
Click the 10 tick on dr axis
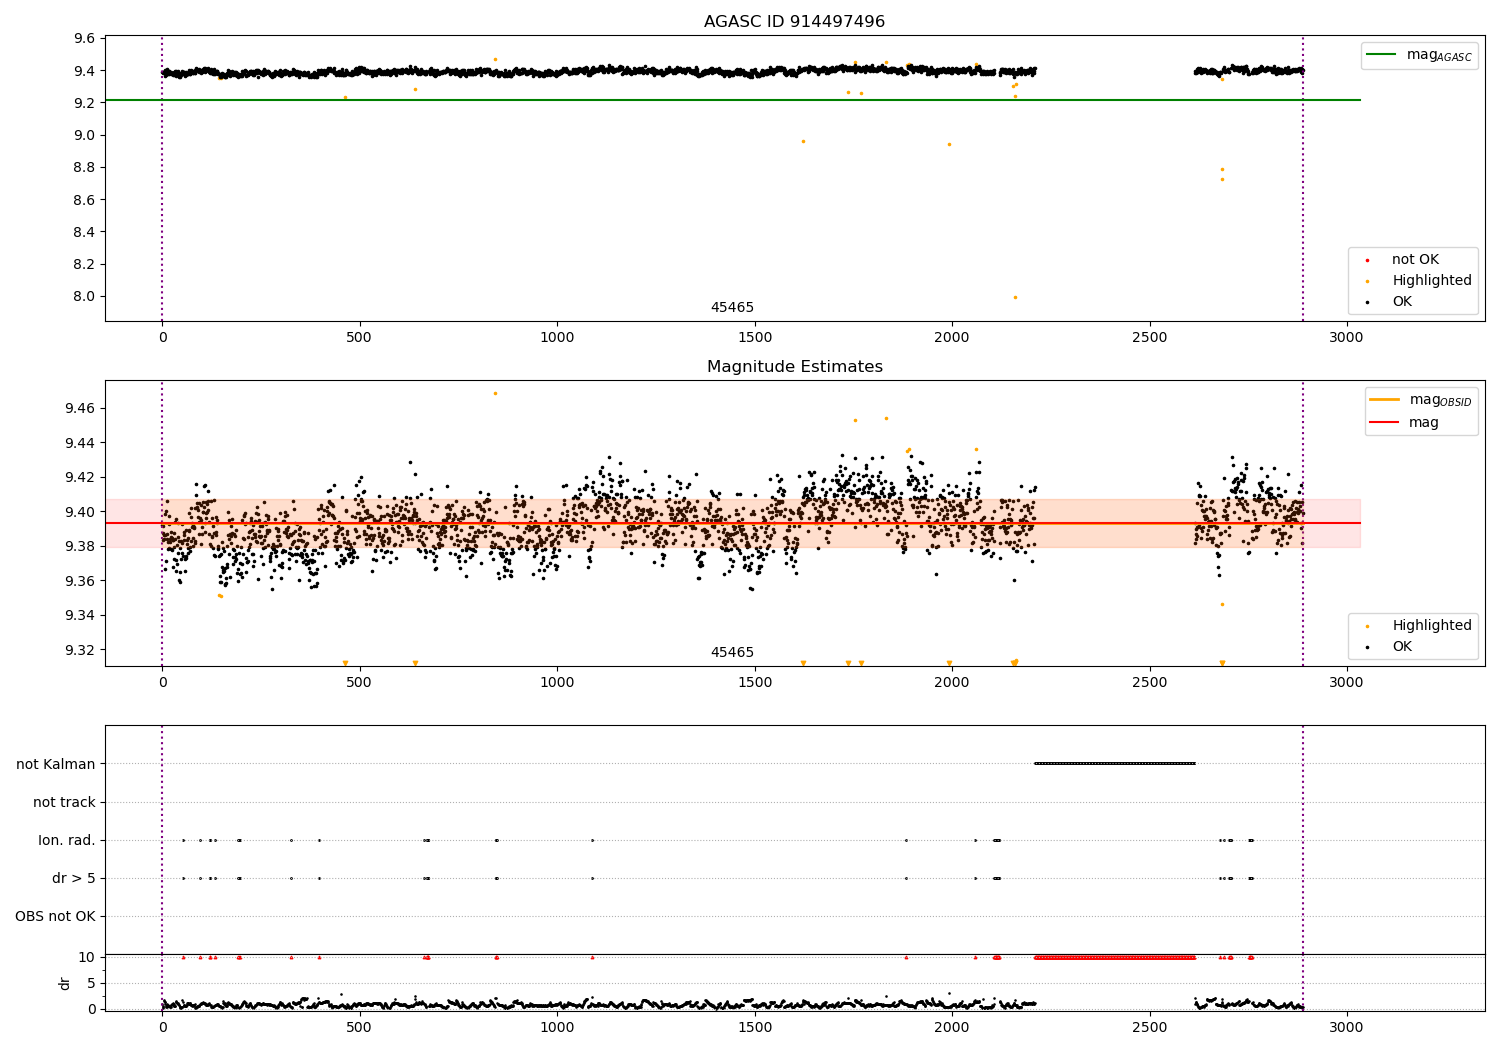(x=87, y=957)
